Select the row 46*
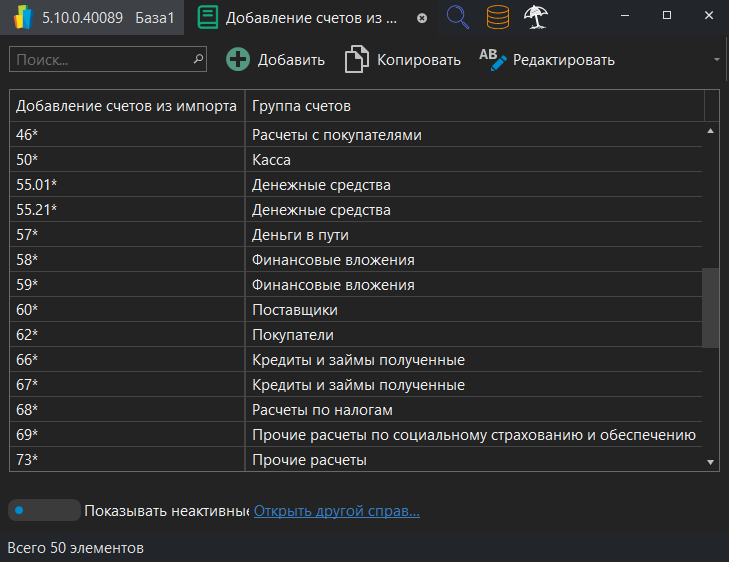Screen dimensions: 729x562 tap(356, 134)
